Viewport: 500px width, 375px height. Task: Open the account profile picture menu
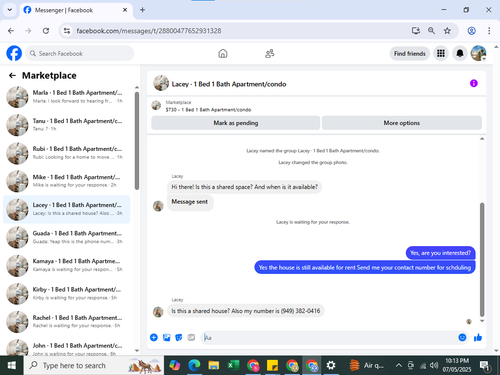pyautogui.click(x=478, y=53)
